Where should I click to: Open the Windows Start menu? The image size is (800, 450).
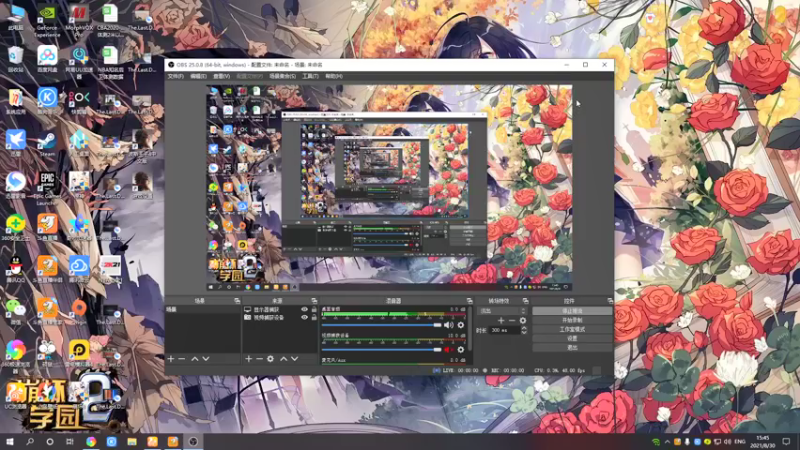(x=10, y=442)
